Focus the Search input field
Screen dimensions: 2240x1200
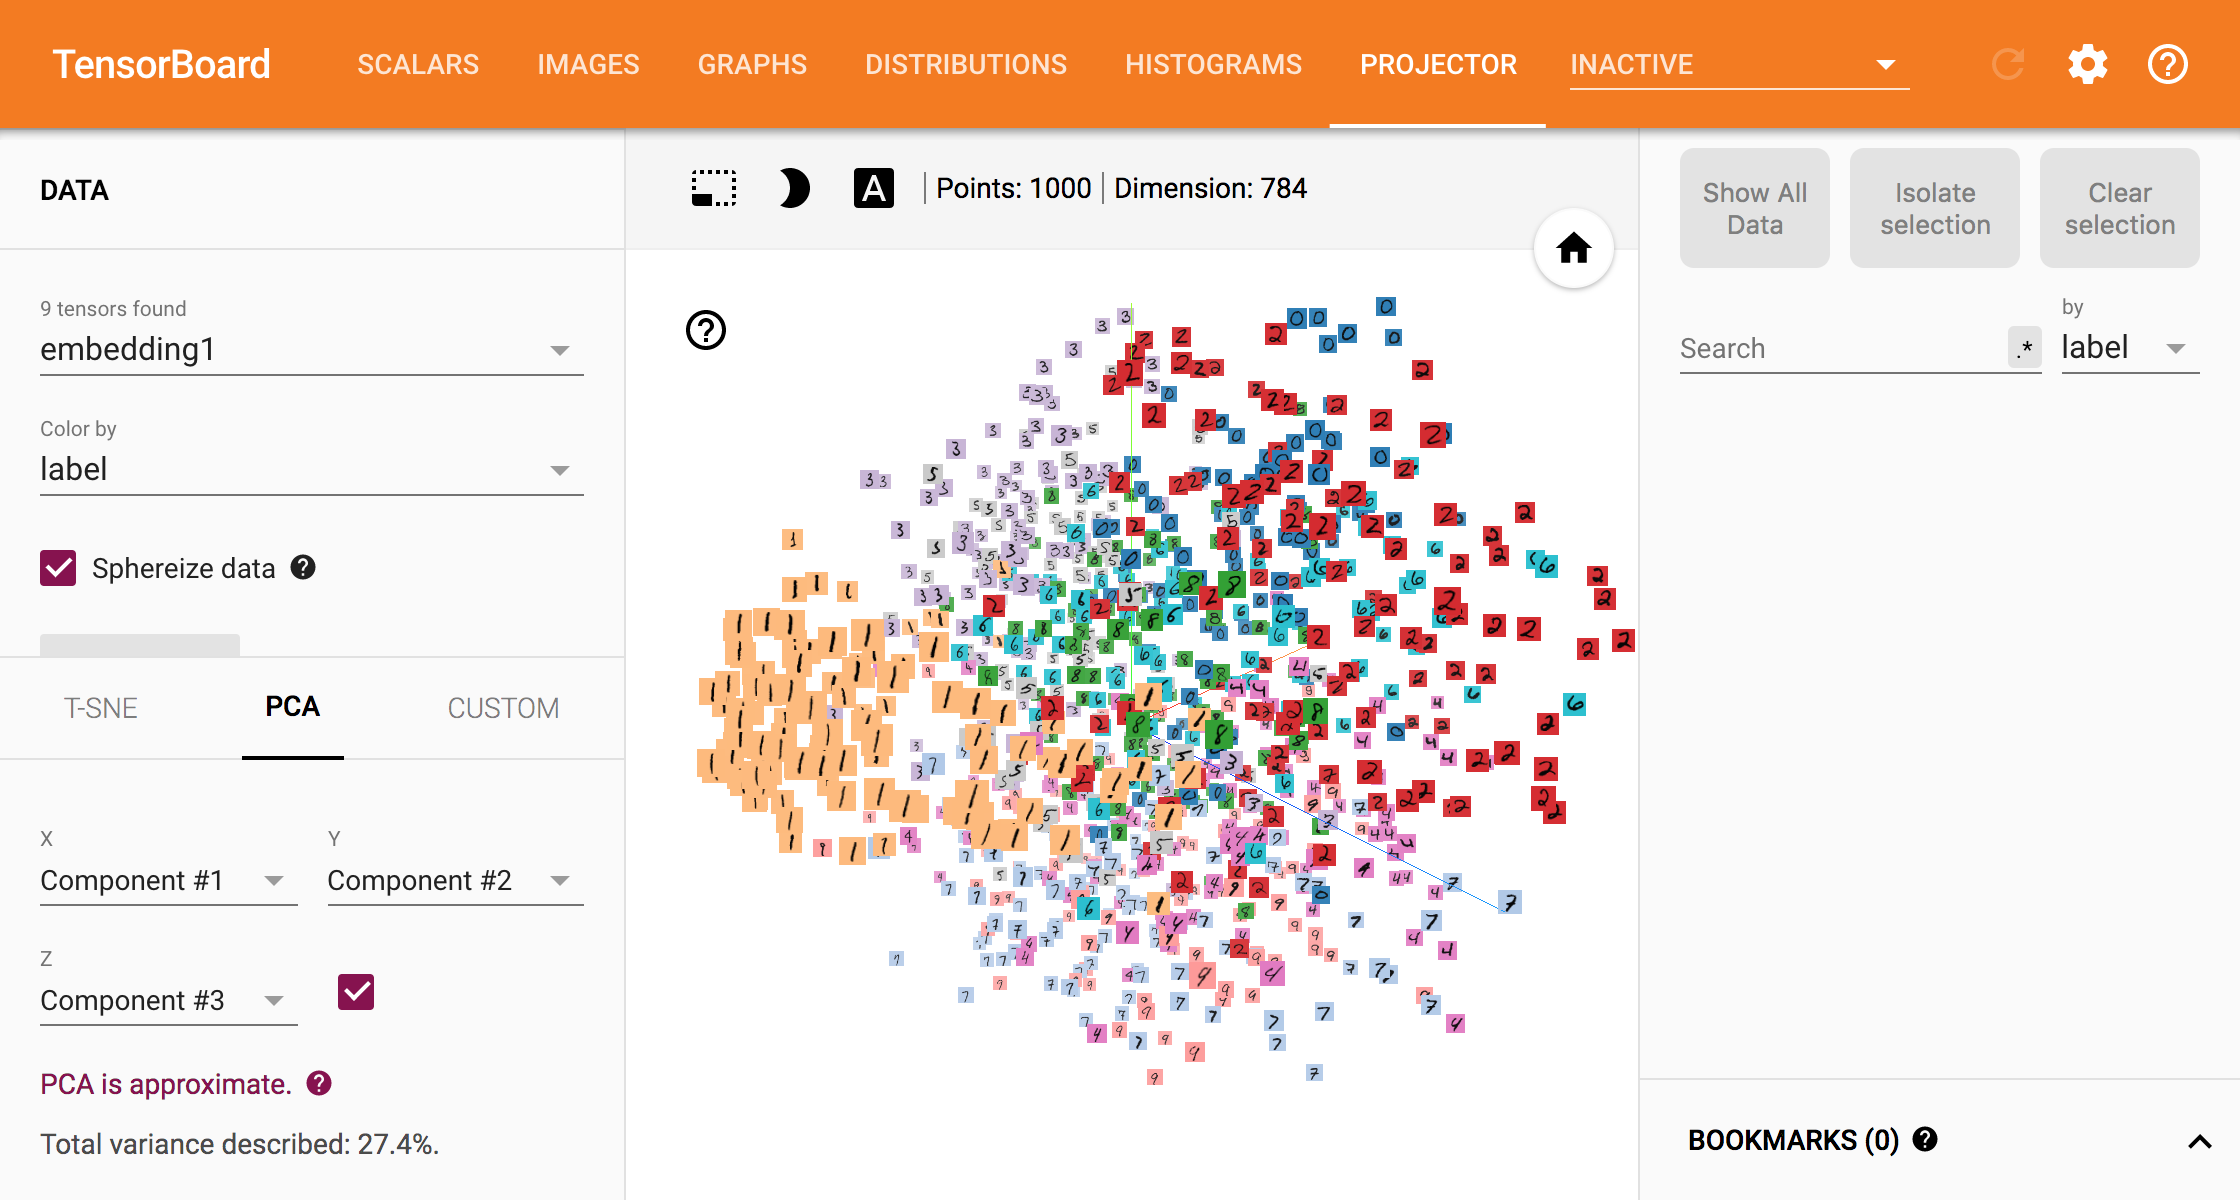(x=1840, y=348)
